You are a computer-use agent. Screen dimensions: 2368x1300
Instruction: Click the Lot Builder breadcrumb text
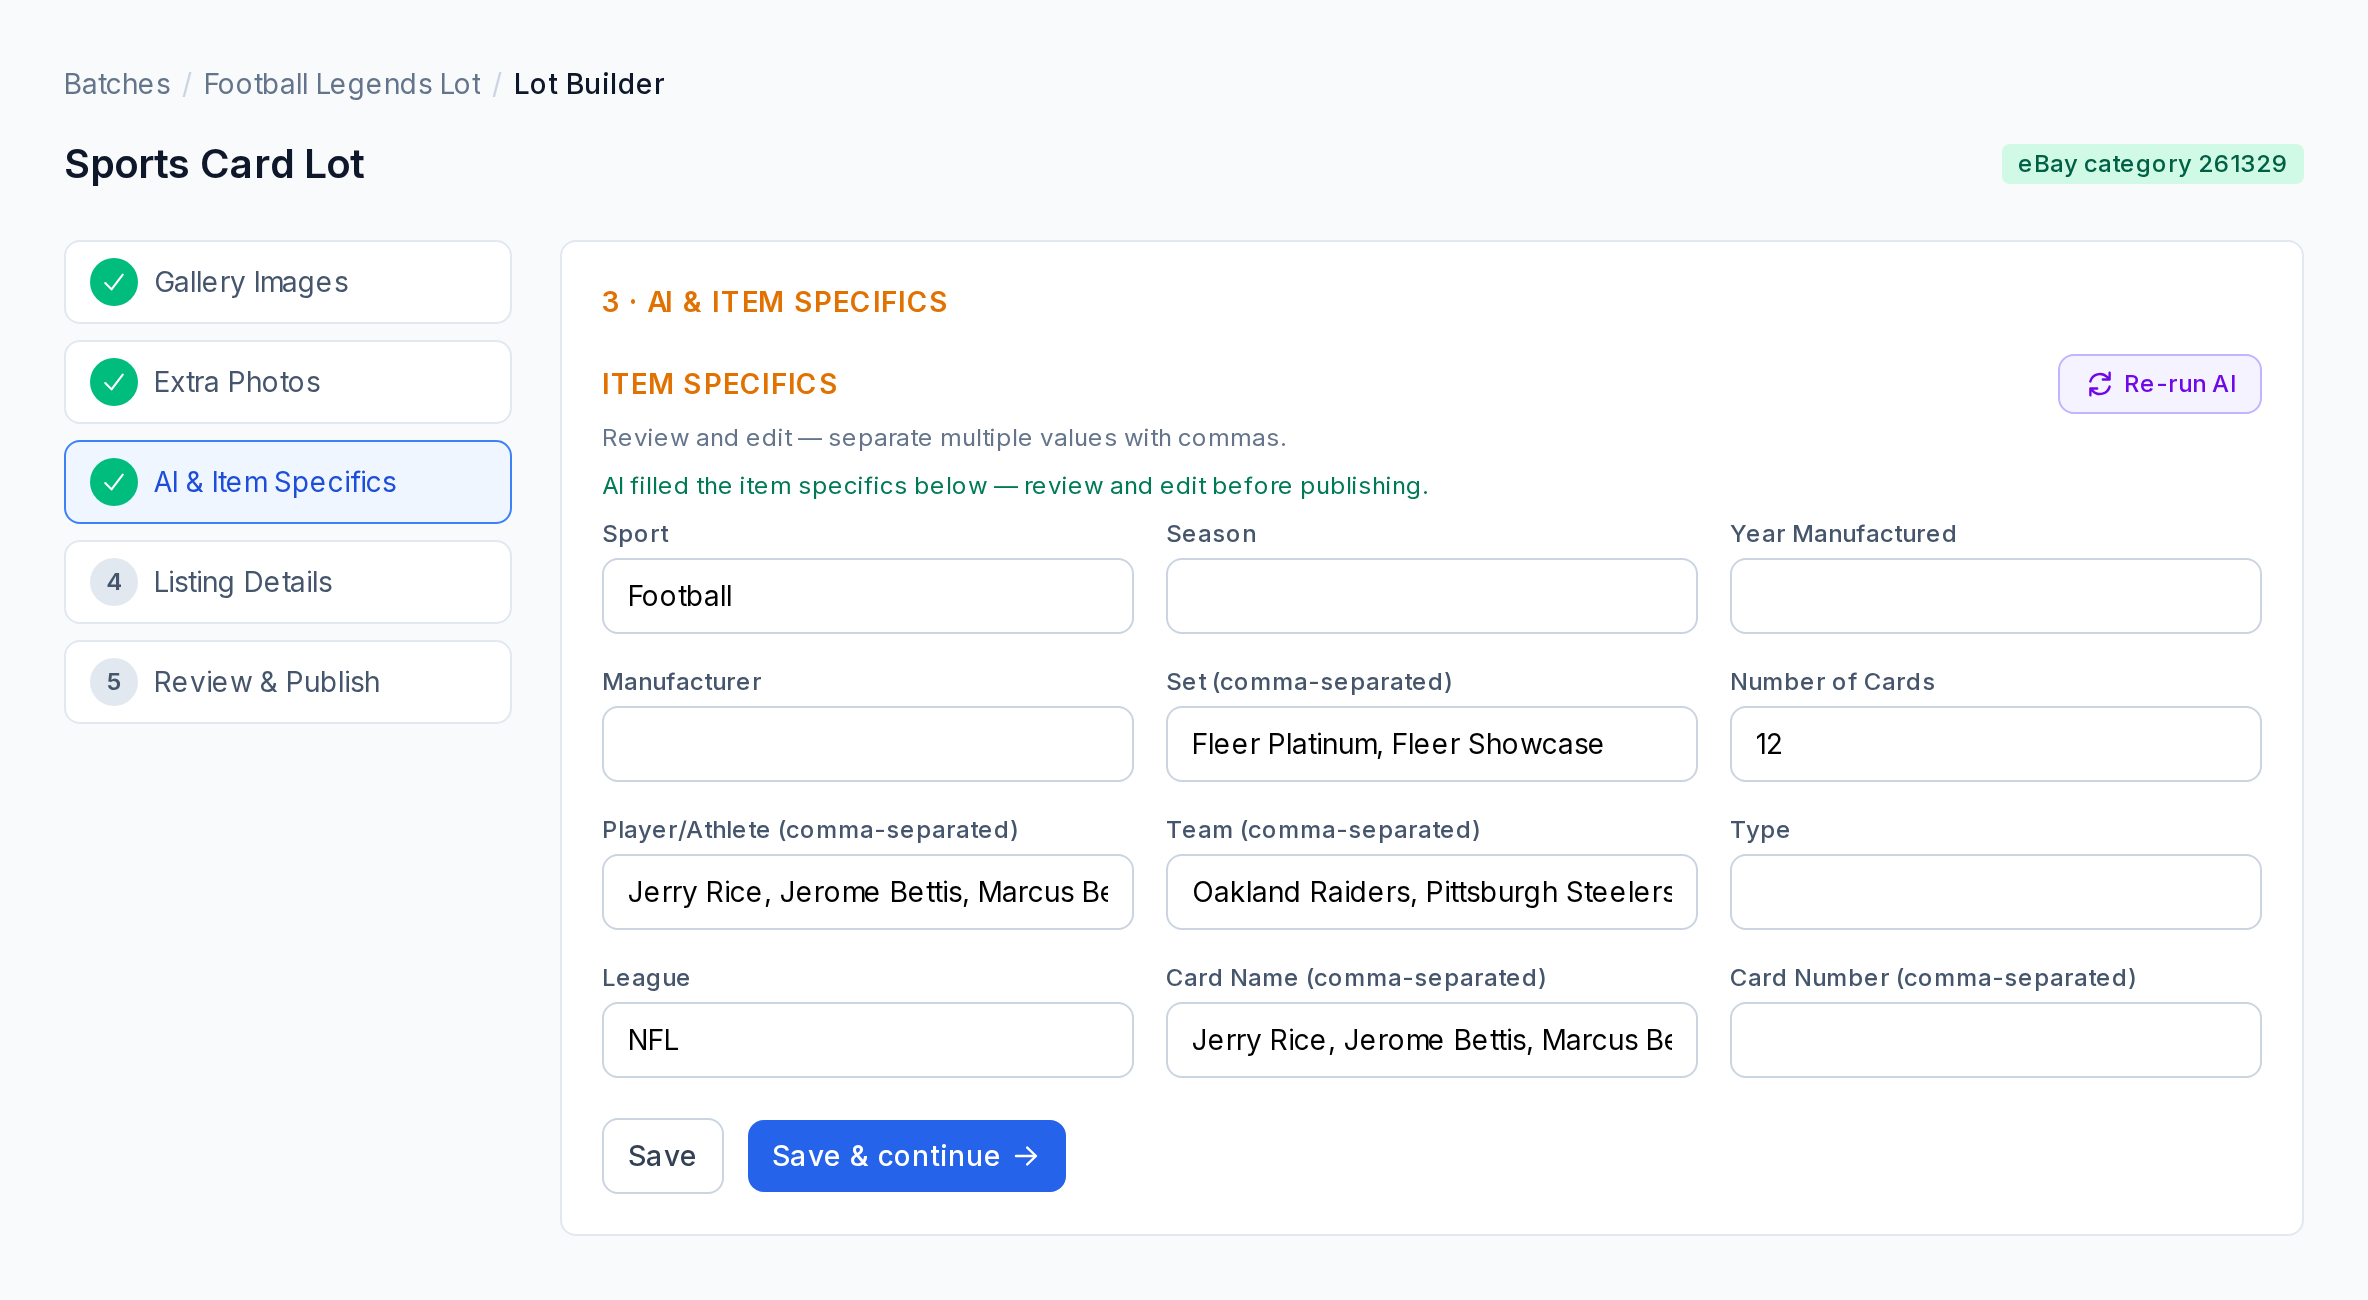[589, 84]
